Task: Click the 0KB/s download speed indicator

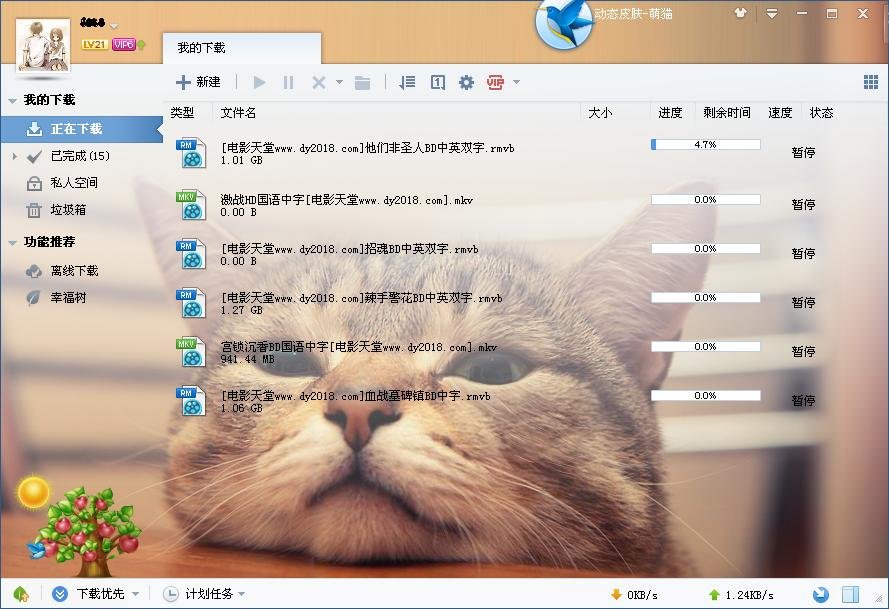Action: (634, 595)
